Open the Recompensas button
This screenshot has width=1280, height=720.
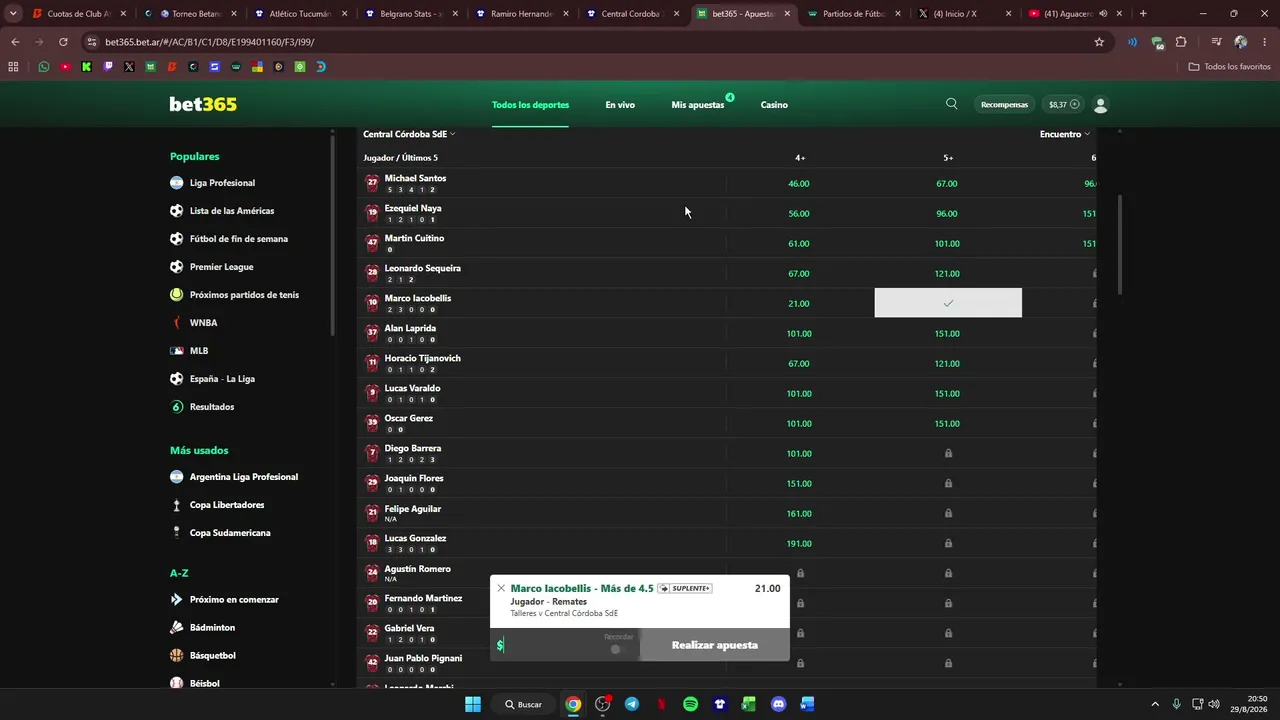coord(1004,105)
